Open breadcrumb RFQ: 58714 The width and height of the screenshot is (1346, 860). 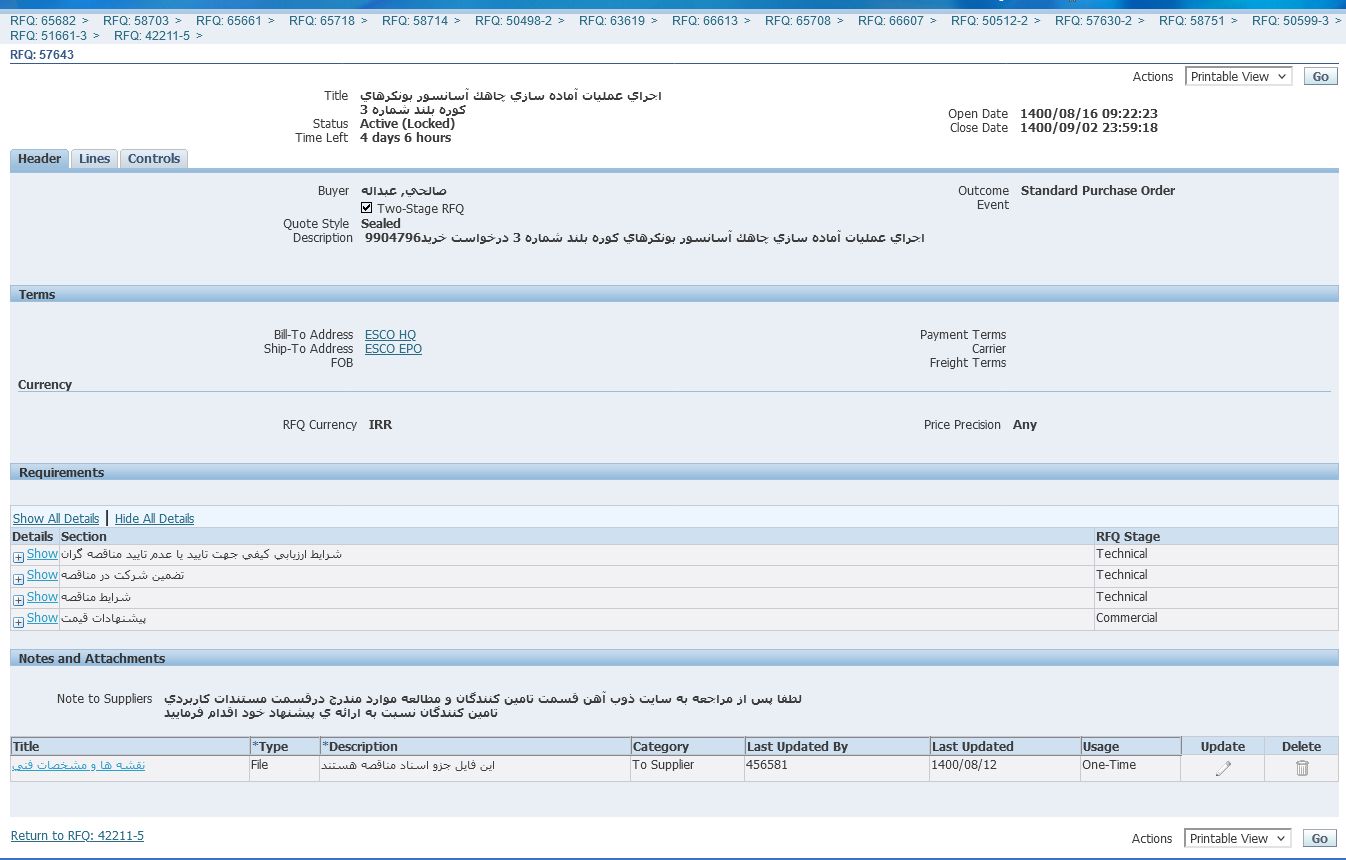pyautogui.click(x=415, y=21)
